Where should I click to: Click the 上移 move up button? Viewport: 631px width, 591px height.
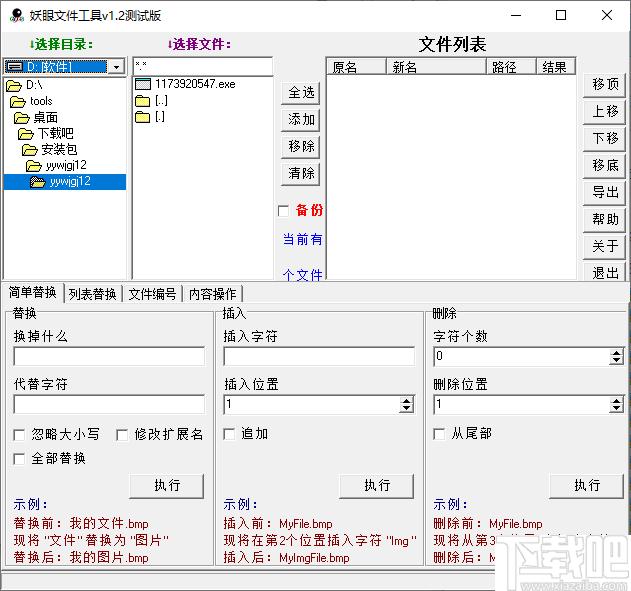tap(604, 111)
